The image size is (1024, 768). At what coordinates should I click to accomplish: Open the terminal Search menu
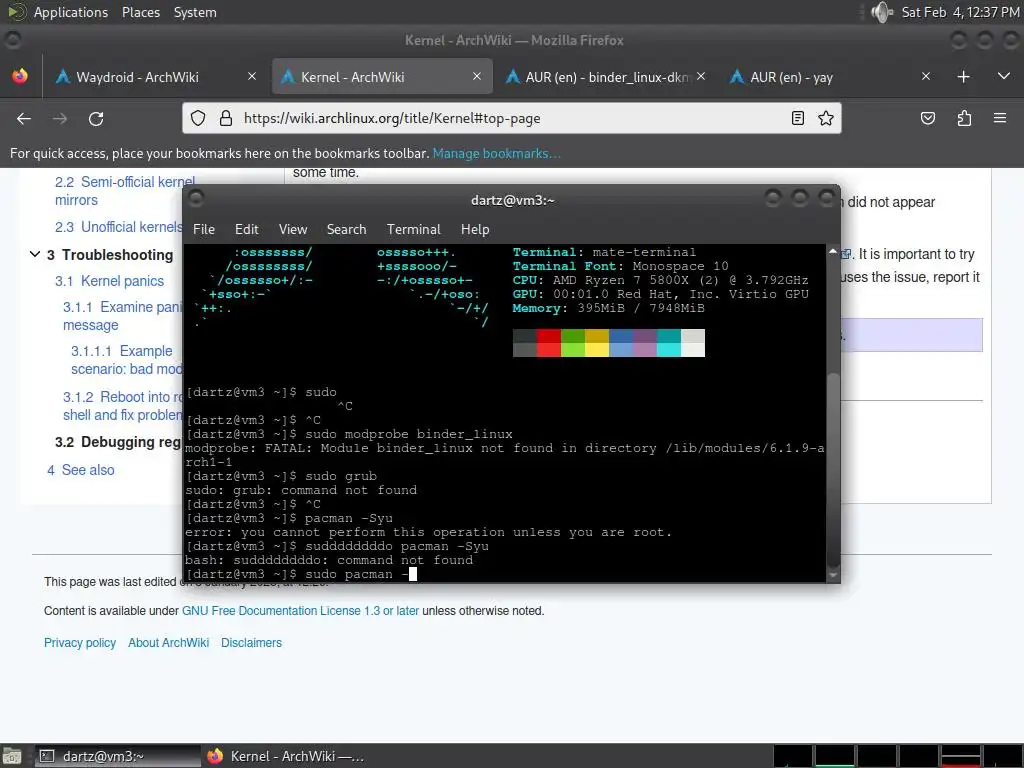(346, 229)
